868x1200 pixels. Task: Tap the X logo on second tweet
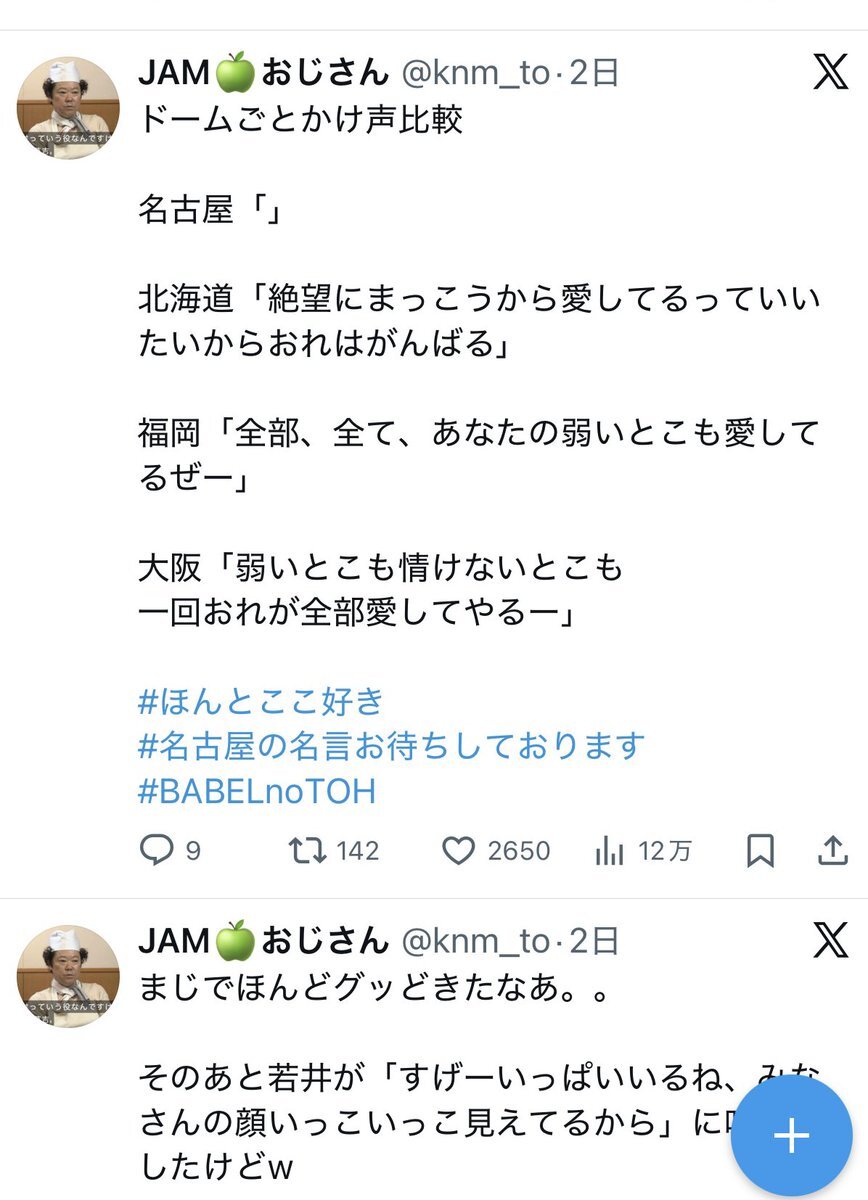point(830,941)
